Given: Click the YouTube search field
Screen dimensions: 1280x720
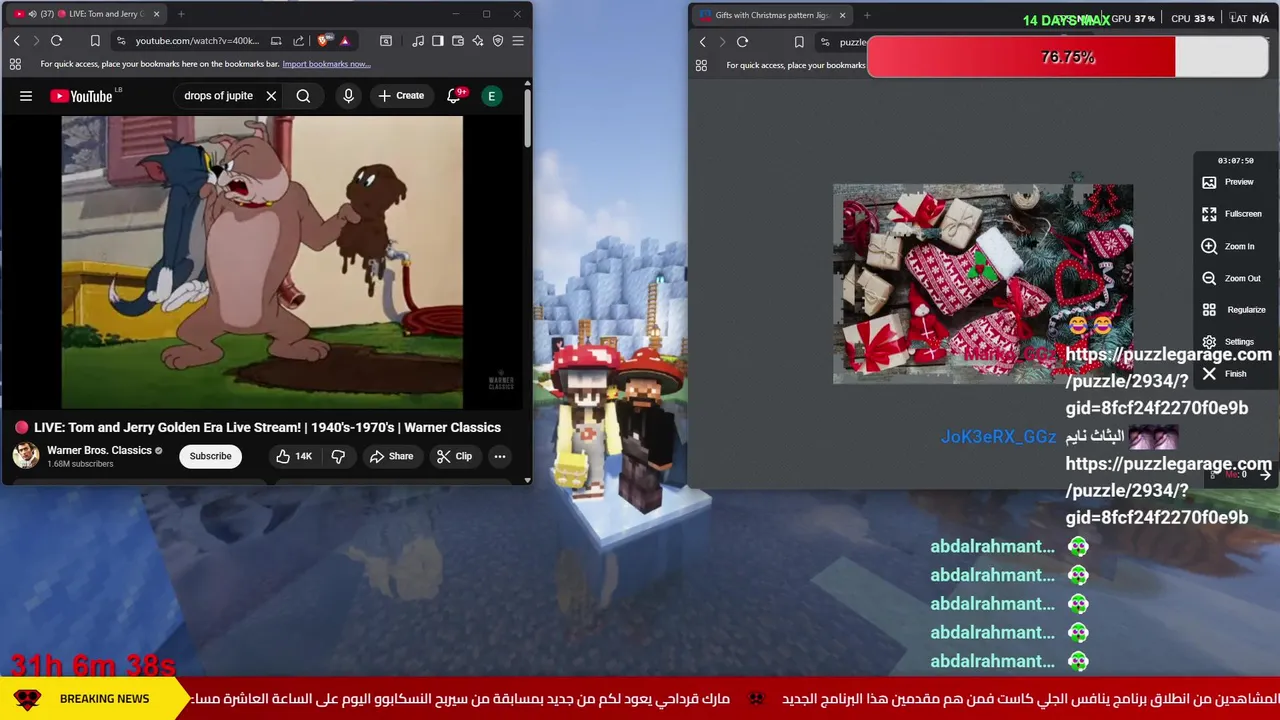Looking at the screenshot, I should 218,96.
